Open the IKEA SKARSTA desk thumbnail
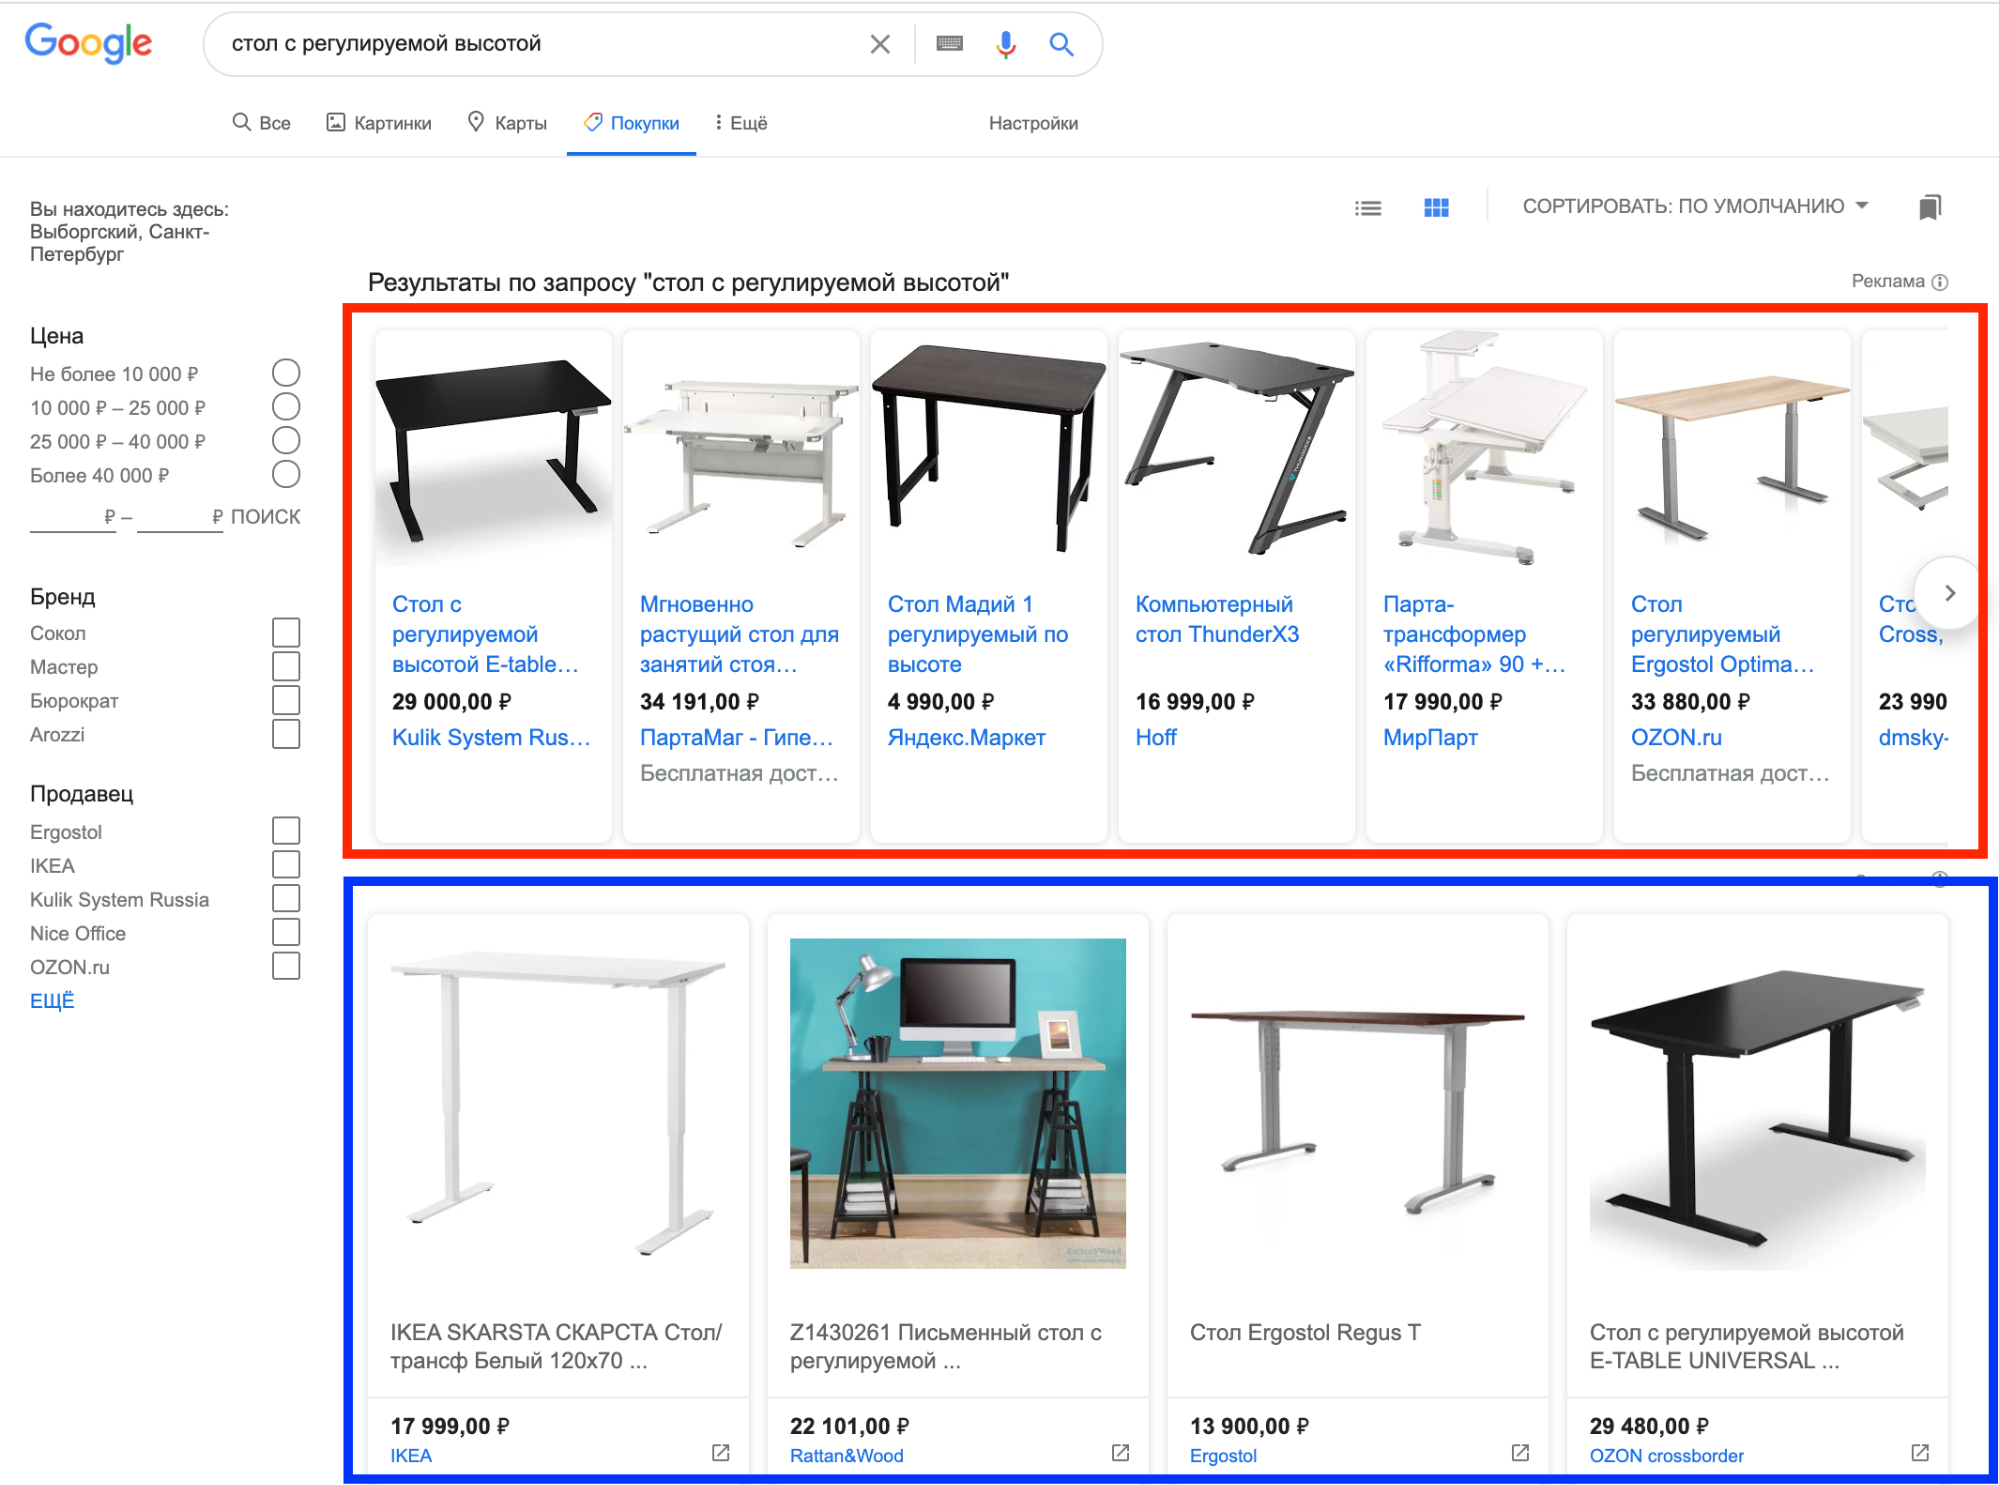Image resolution: width=1999 pixels, height=1485 pixels. click(x=558, y=1104)
